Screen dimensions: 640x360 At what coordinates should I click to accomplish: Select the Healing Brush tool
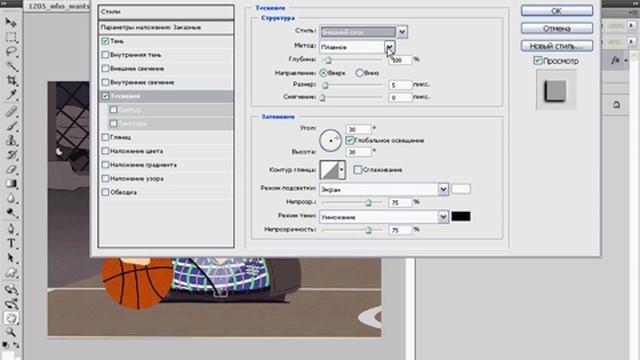pos(11,111)
